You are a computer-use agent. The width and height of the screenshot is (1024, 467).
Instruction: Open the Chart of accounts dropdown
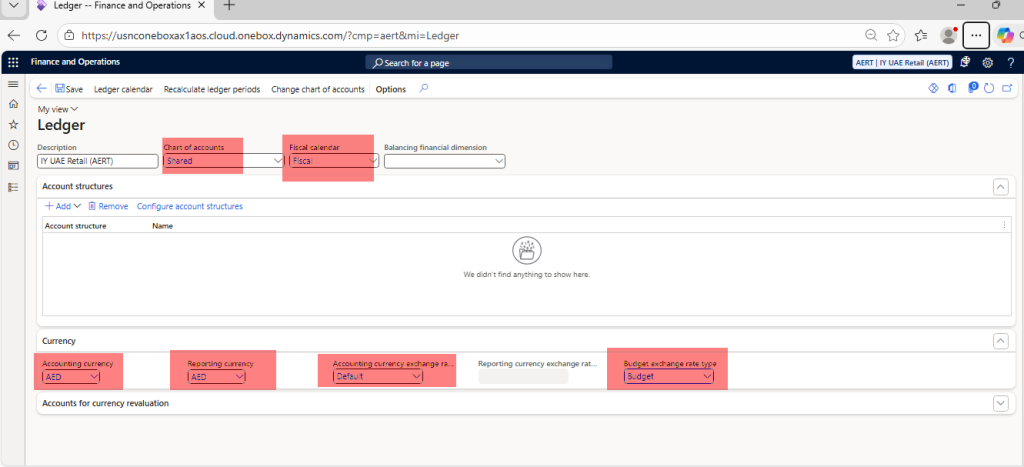pyautogui.click(x=278, y=161)
